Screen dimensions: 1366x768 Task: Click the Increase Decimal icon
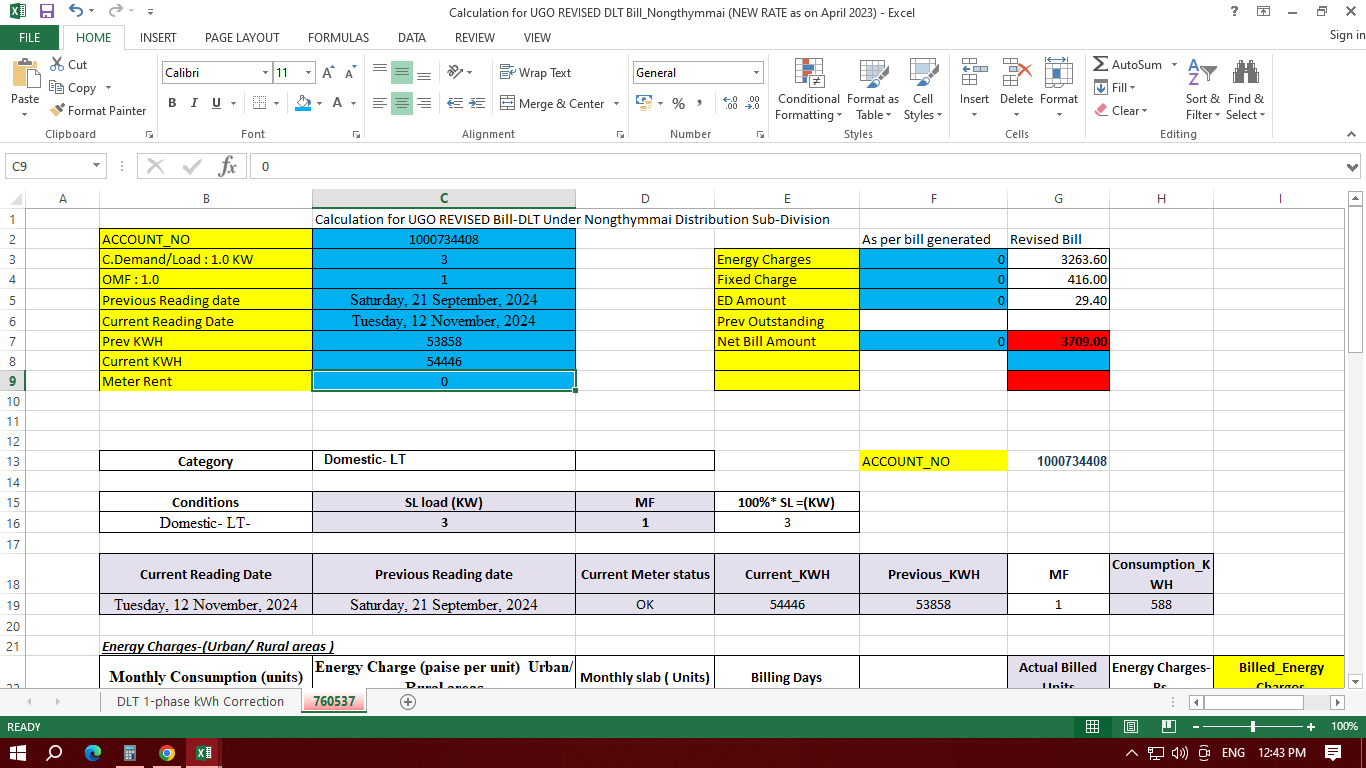pos(730,103)
